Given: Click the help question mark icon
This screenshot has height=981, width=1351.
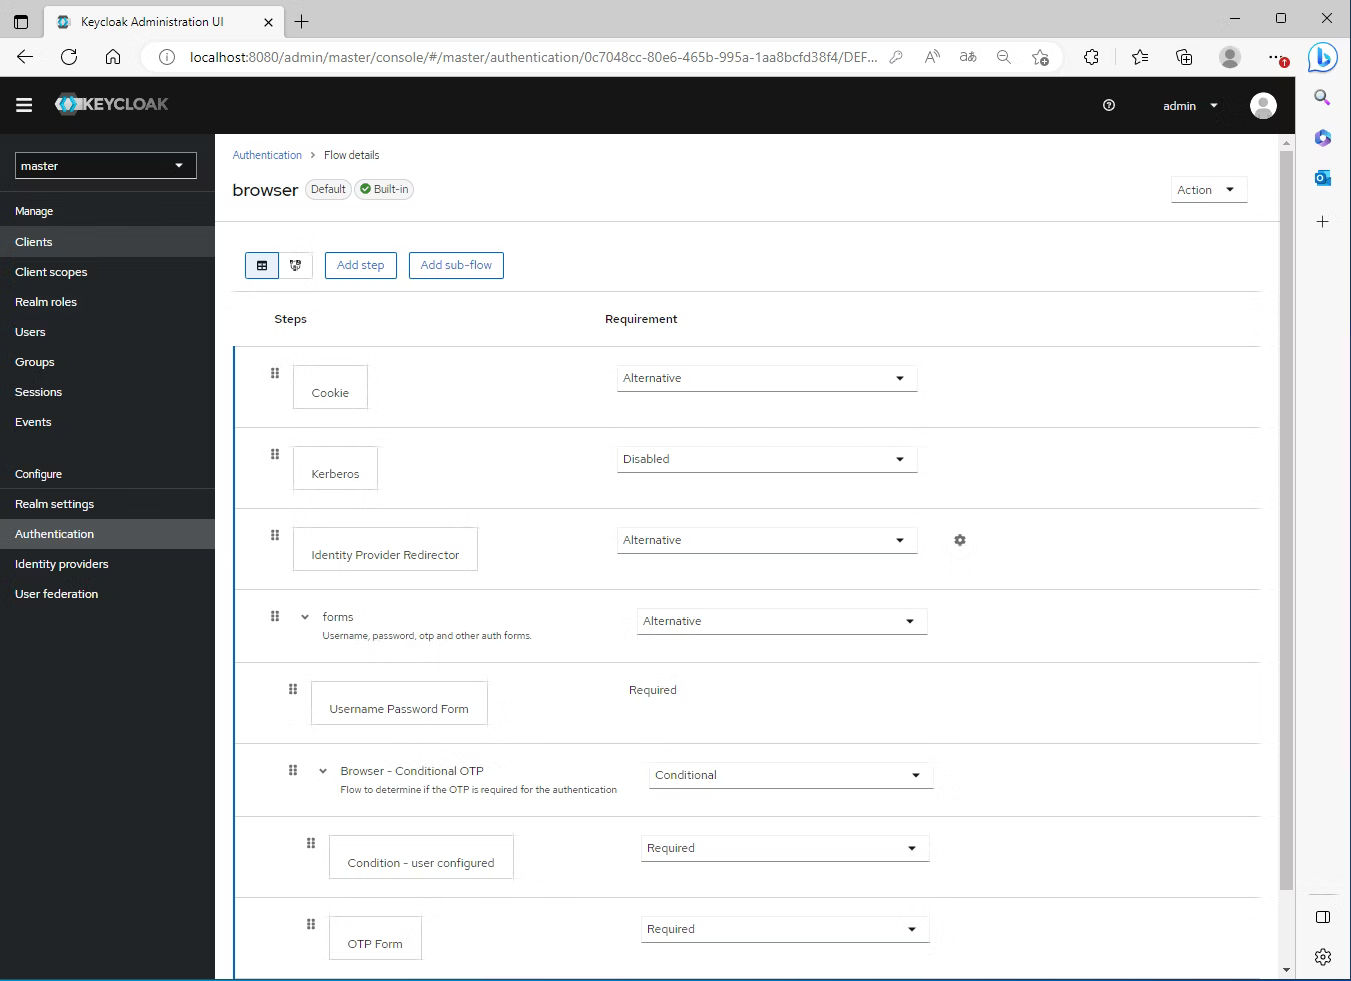Looking at the screenshot, I should (1108, 105).
